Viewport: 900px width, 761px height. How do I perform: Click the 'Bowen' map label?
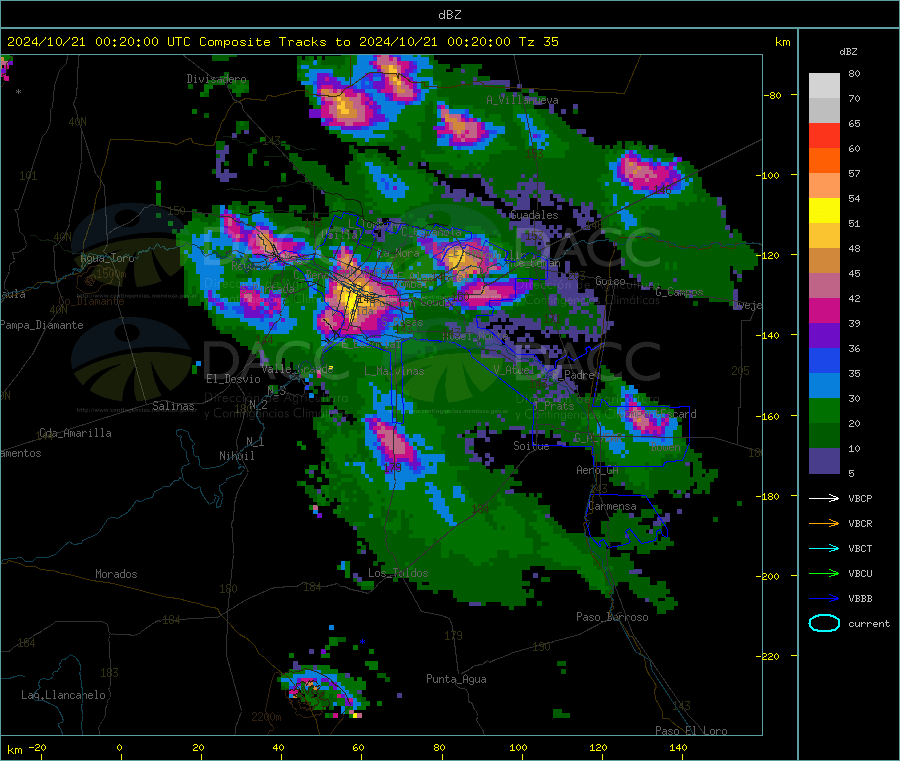click(x=666, y=447)
